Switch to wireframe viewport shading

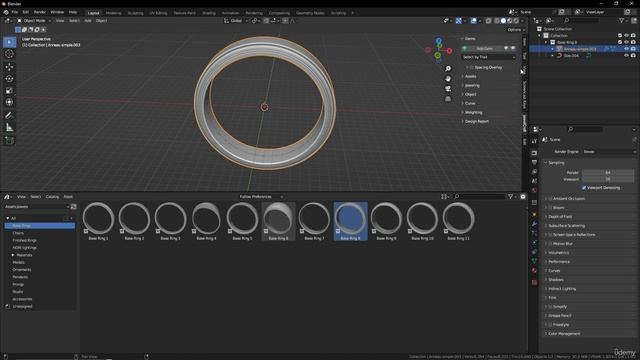click(x=496, y=21)
